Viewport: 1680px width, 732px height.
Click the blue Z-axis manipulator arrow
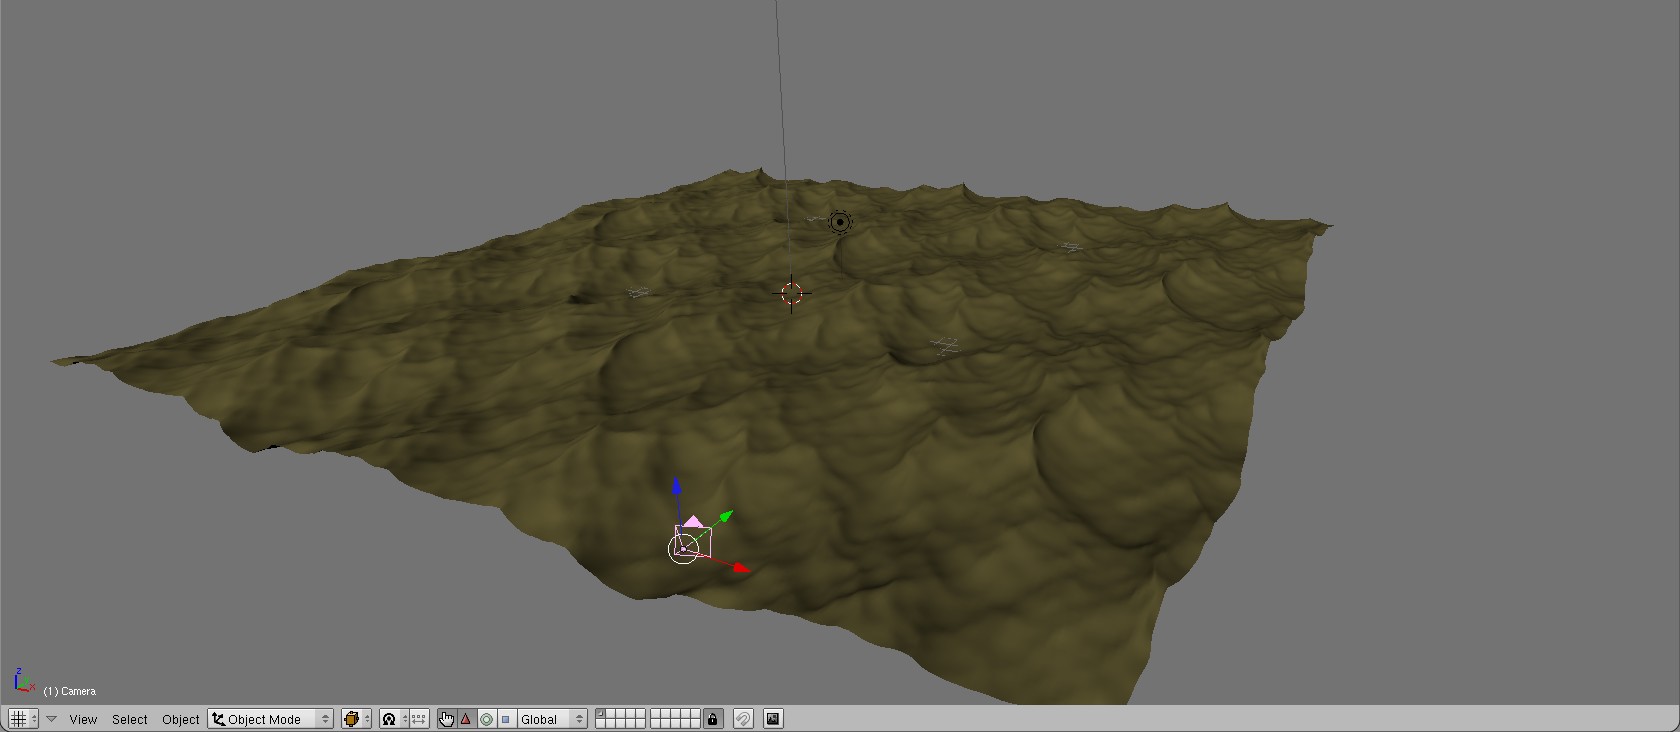pos(677,485)
